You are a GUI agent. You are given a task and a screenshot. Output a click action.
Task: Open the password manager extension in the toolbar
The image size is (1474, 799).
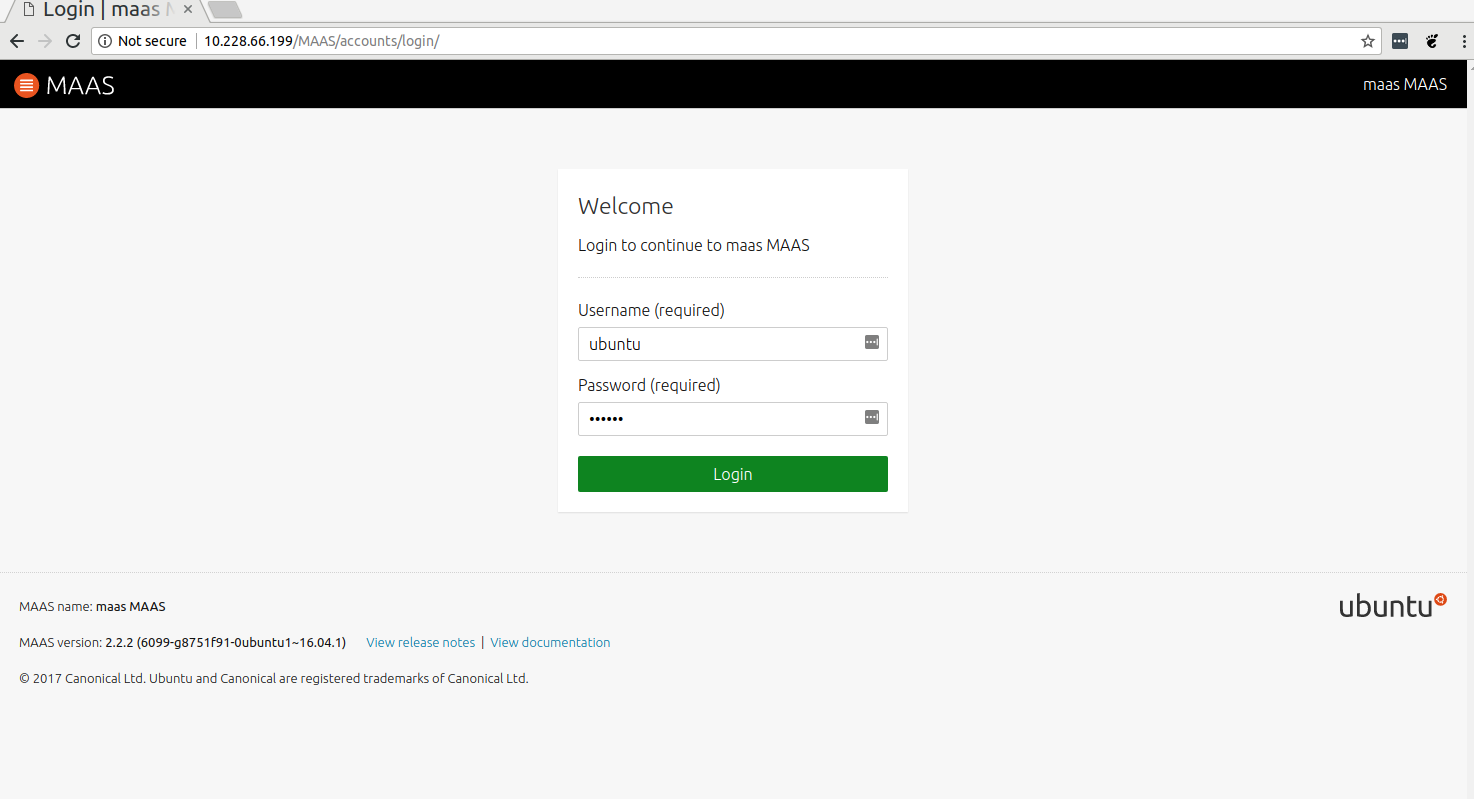(1400, 41)
